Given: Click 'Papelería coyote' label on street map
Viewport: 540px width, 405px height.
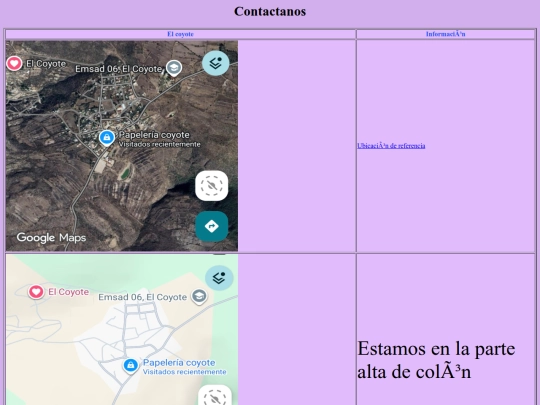Looking at the screenshot, I should tap(179, 363).
